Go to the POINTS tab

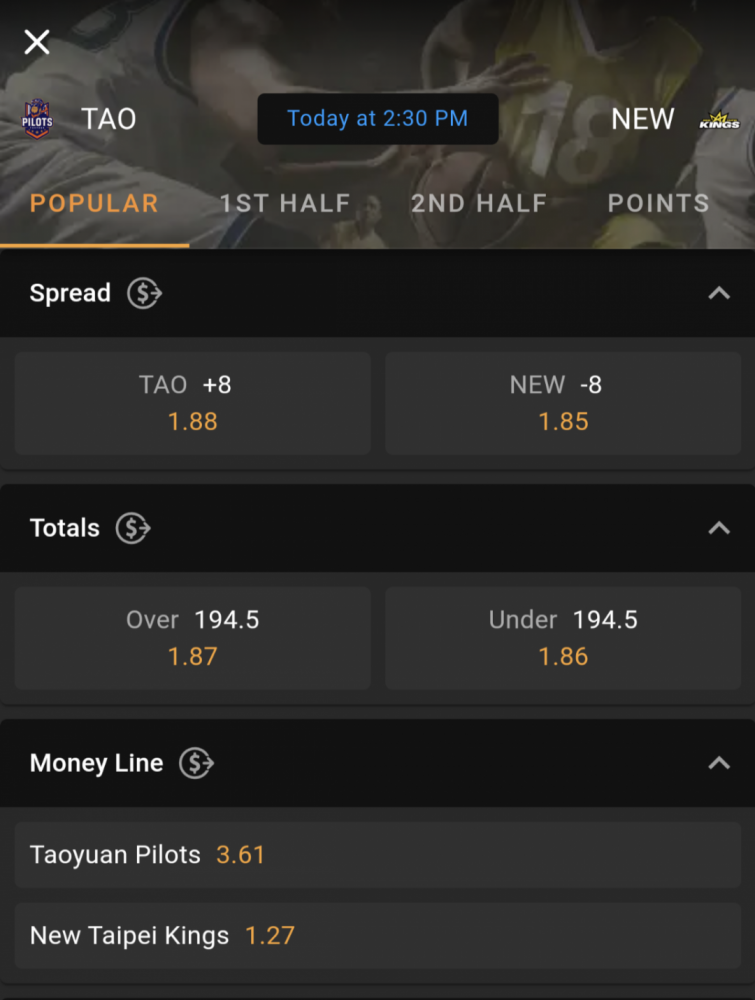coord(659,203)
